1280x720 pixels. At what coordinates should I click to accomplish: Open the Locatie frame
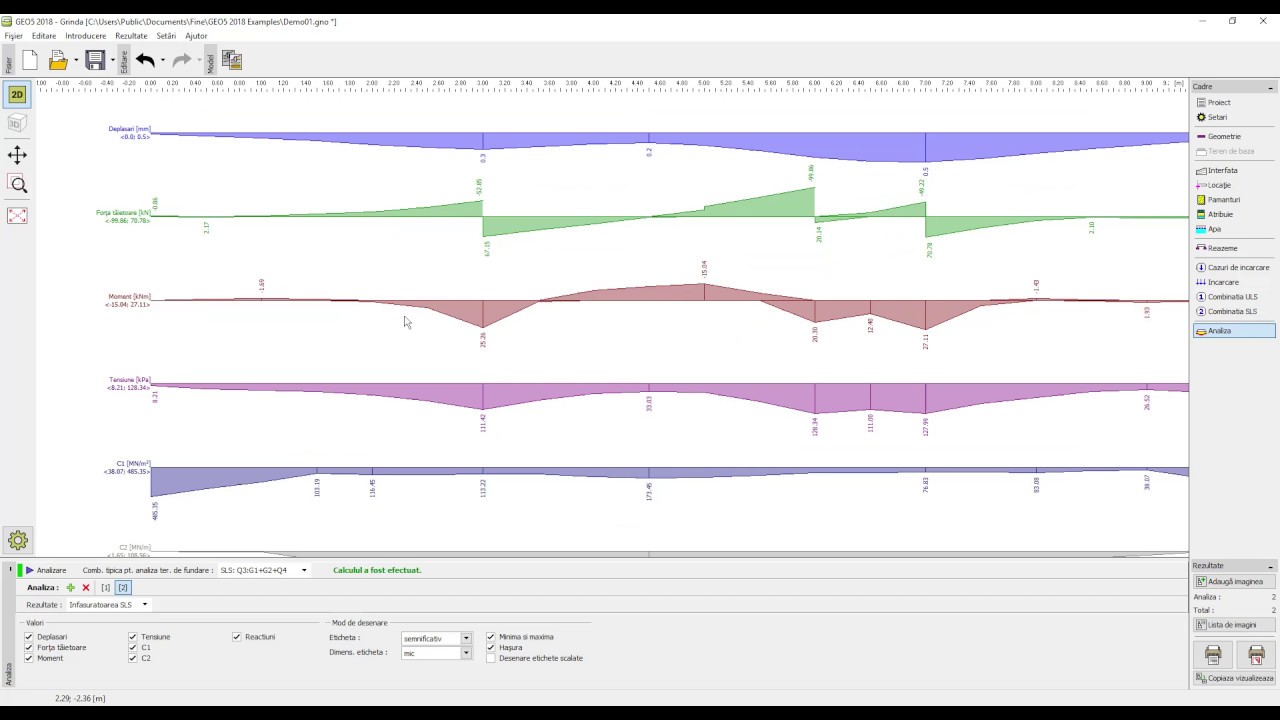(1234, 185)
